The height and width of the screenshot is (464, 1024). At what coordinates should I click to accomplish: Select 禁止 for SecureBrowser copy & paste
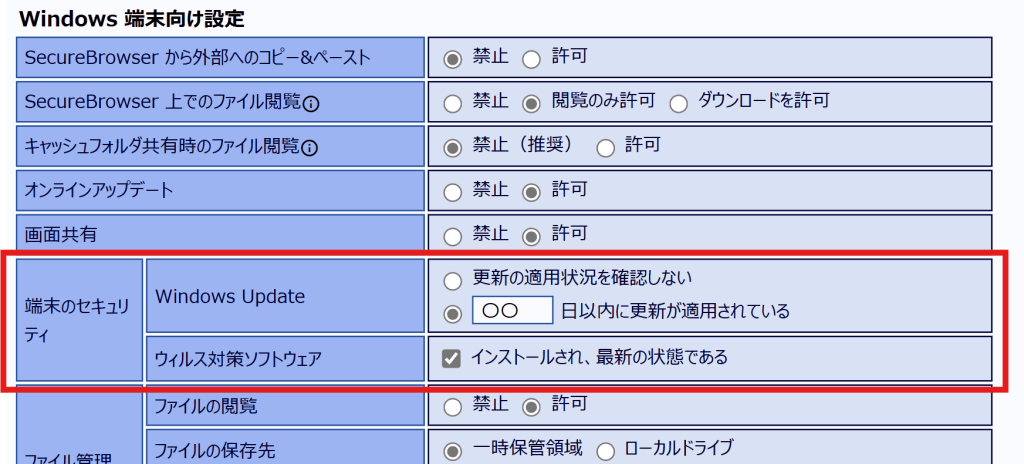[x=453, y=59]
